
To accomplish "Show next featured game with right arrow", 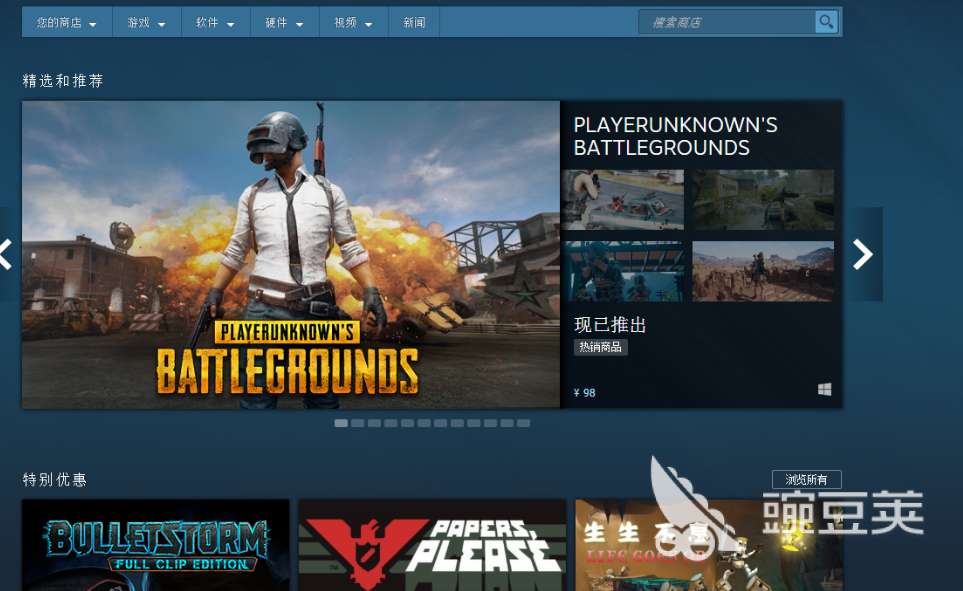I will pos(863,254).
